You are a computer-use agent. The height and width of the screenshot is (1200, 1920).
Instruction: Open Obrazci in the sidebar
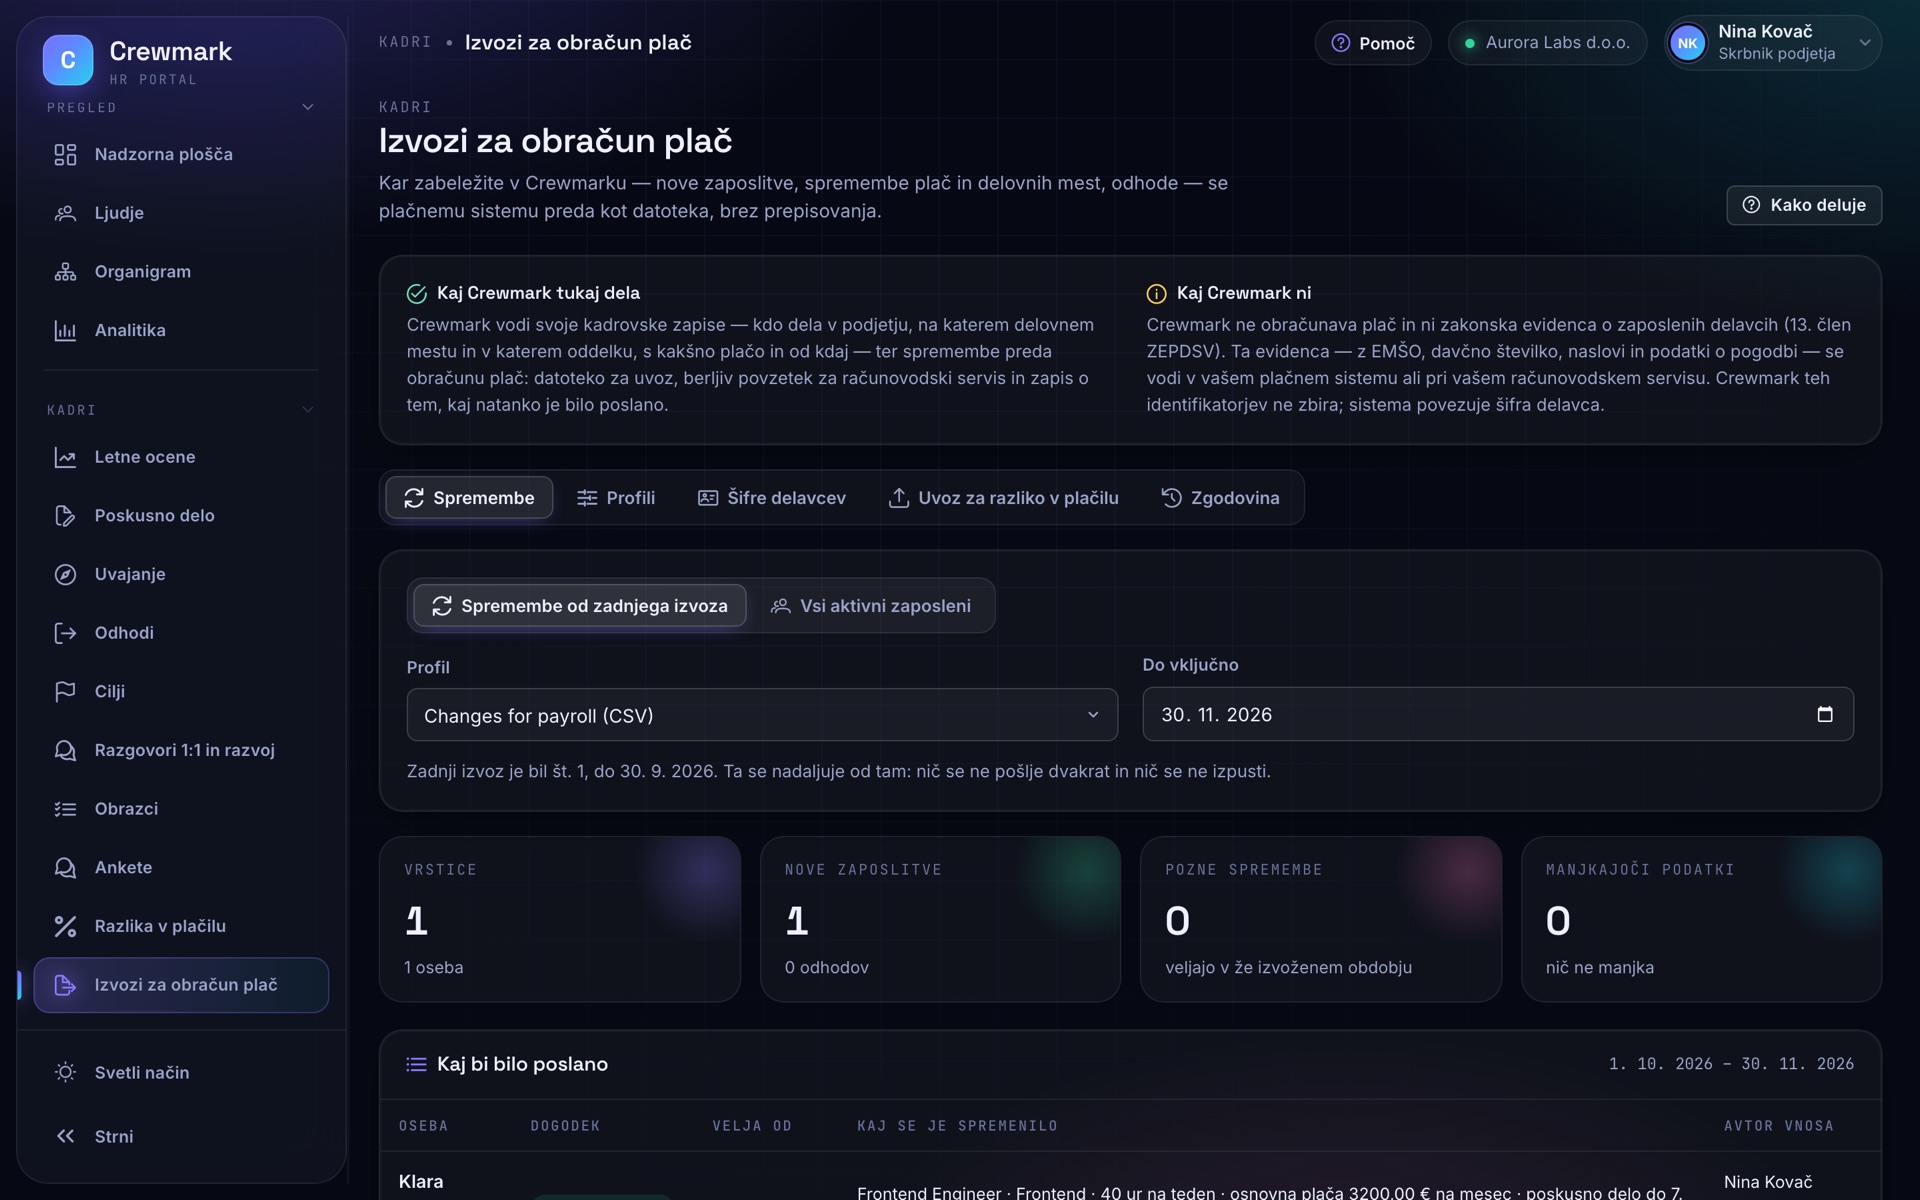coord(181,809)
